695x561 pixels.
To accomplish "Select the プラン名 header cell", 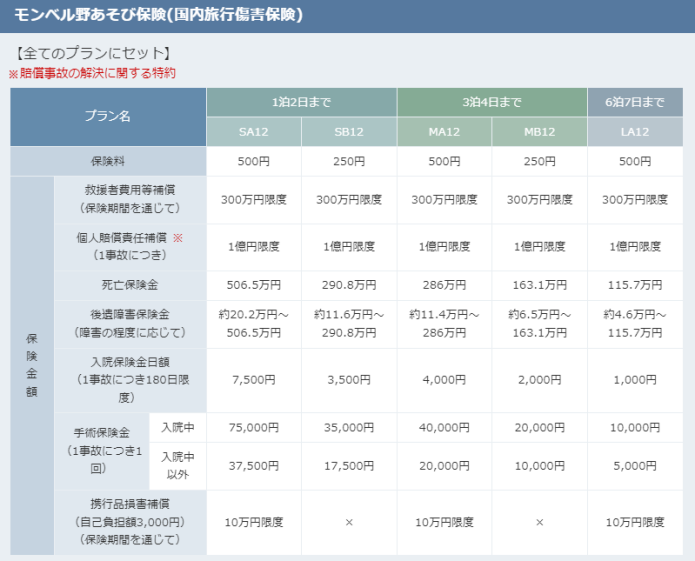I will tap(108, 117).
